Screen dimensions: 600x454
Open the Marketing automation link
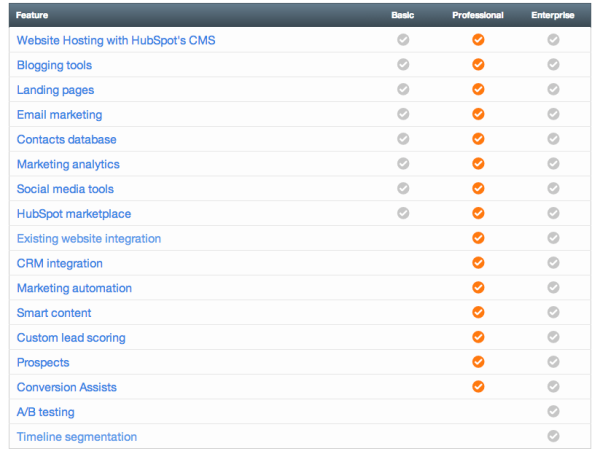coord(74,288)
